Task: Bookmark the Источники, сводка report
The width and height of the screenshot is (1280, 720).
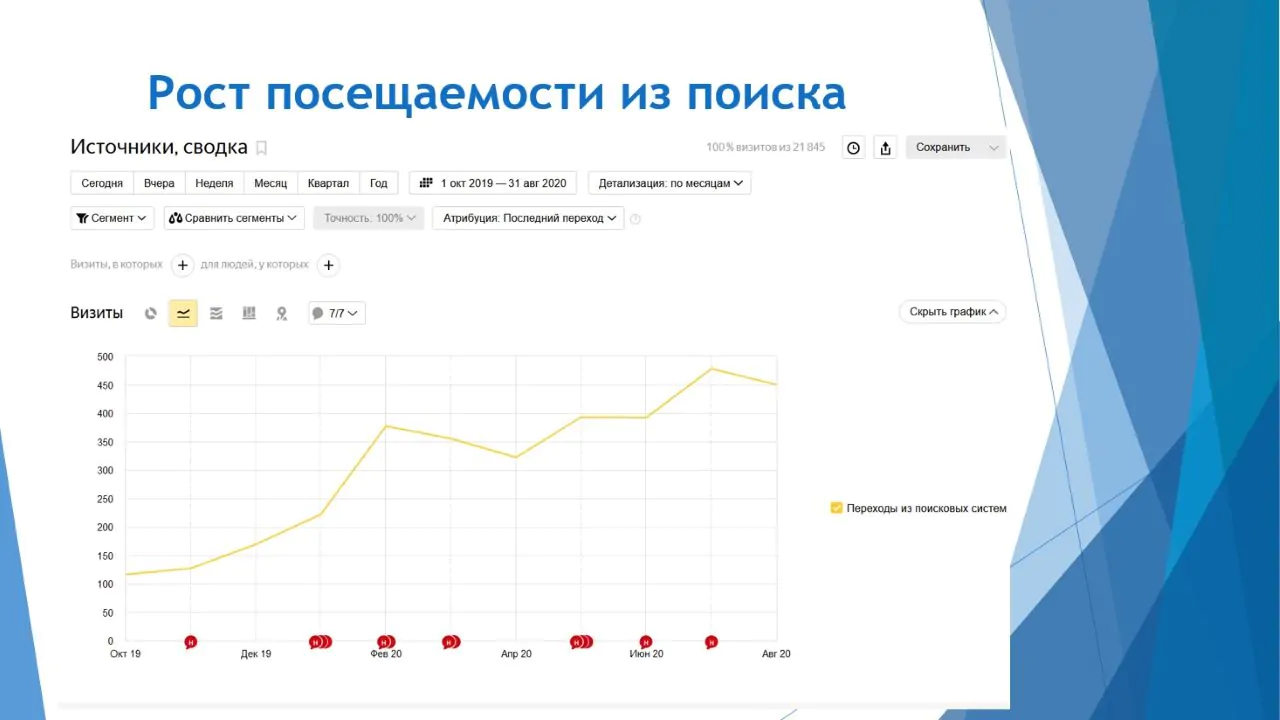Action: pyautogui.click(x=262, y=148)
